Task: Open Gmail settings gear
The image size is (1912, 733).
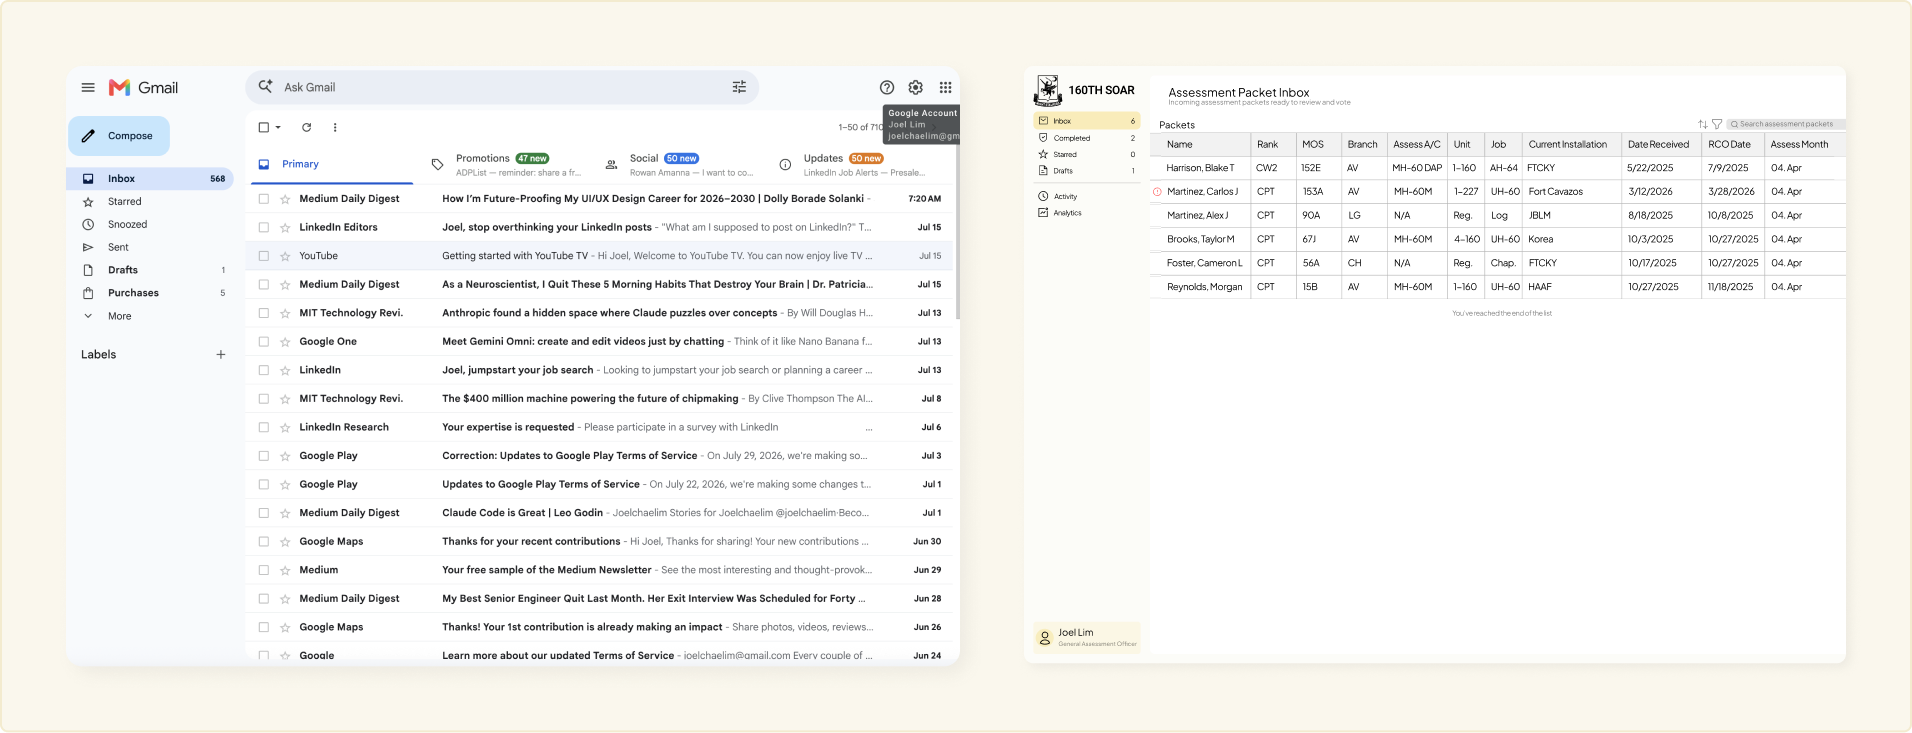Action: pos(915,88)
